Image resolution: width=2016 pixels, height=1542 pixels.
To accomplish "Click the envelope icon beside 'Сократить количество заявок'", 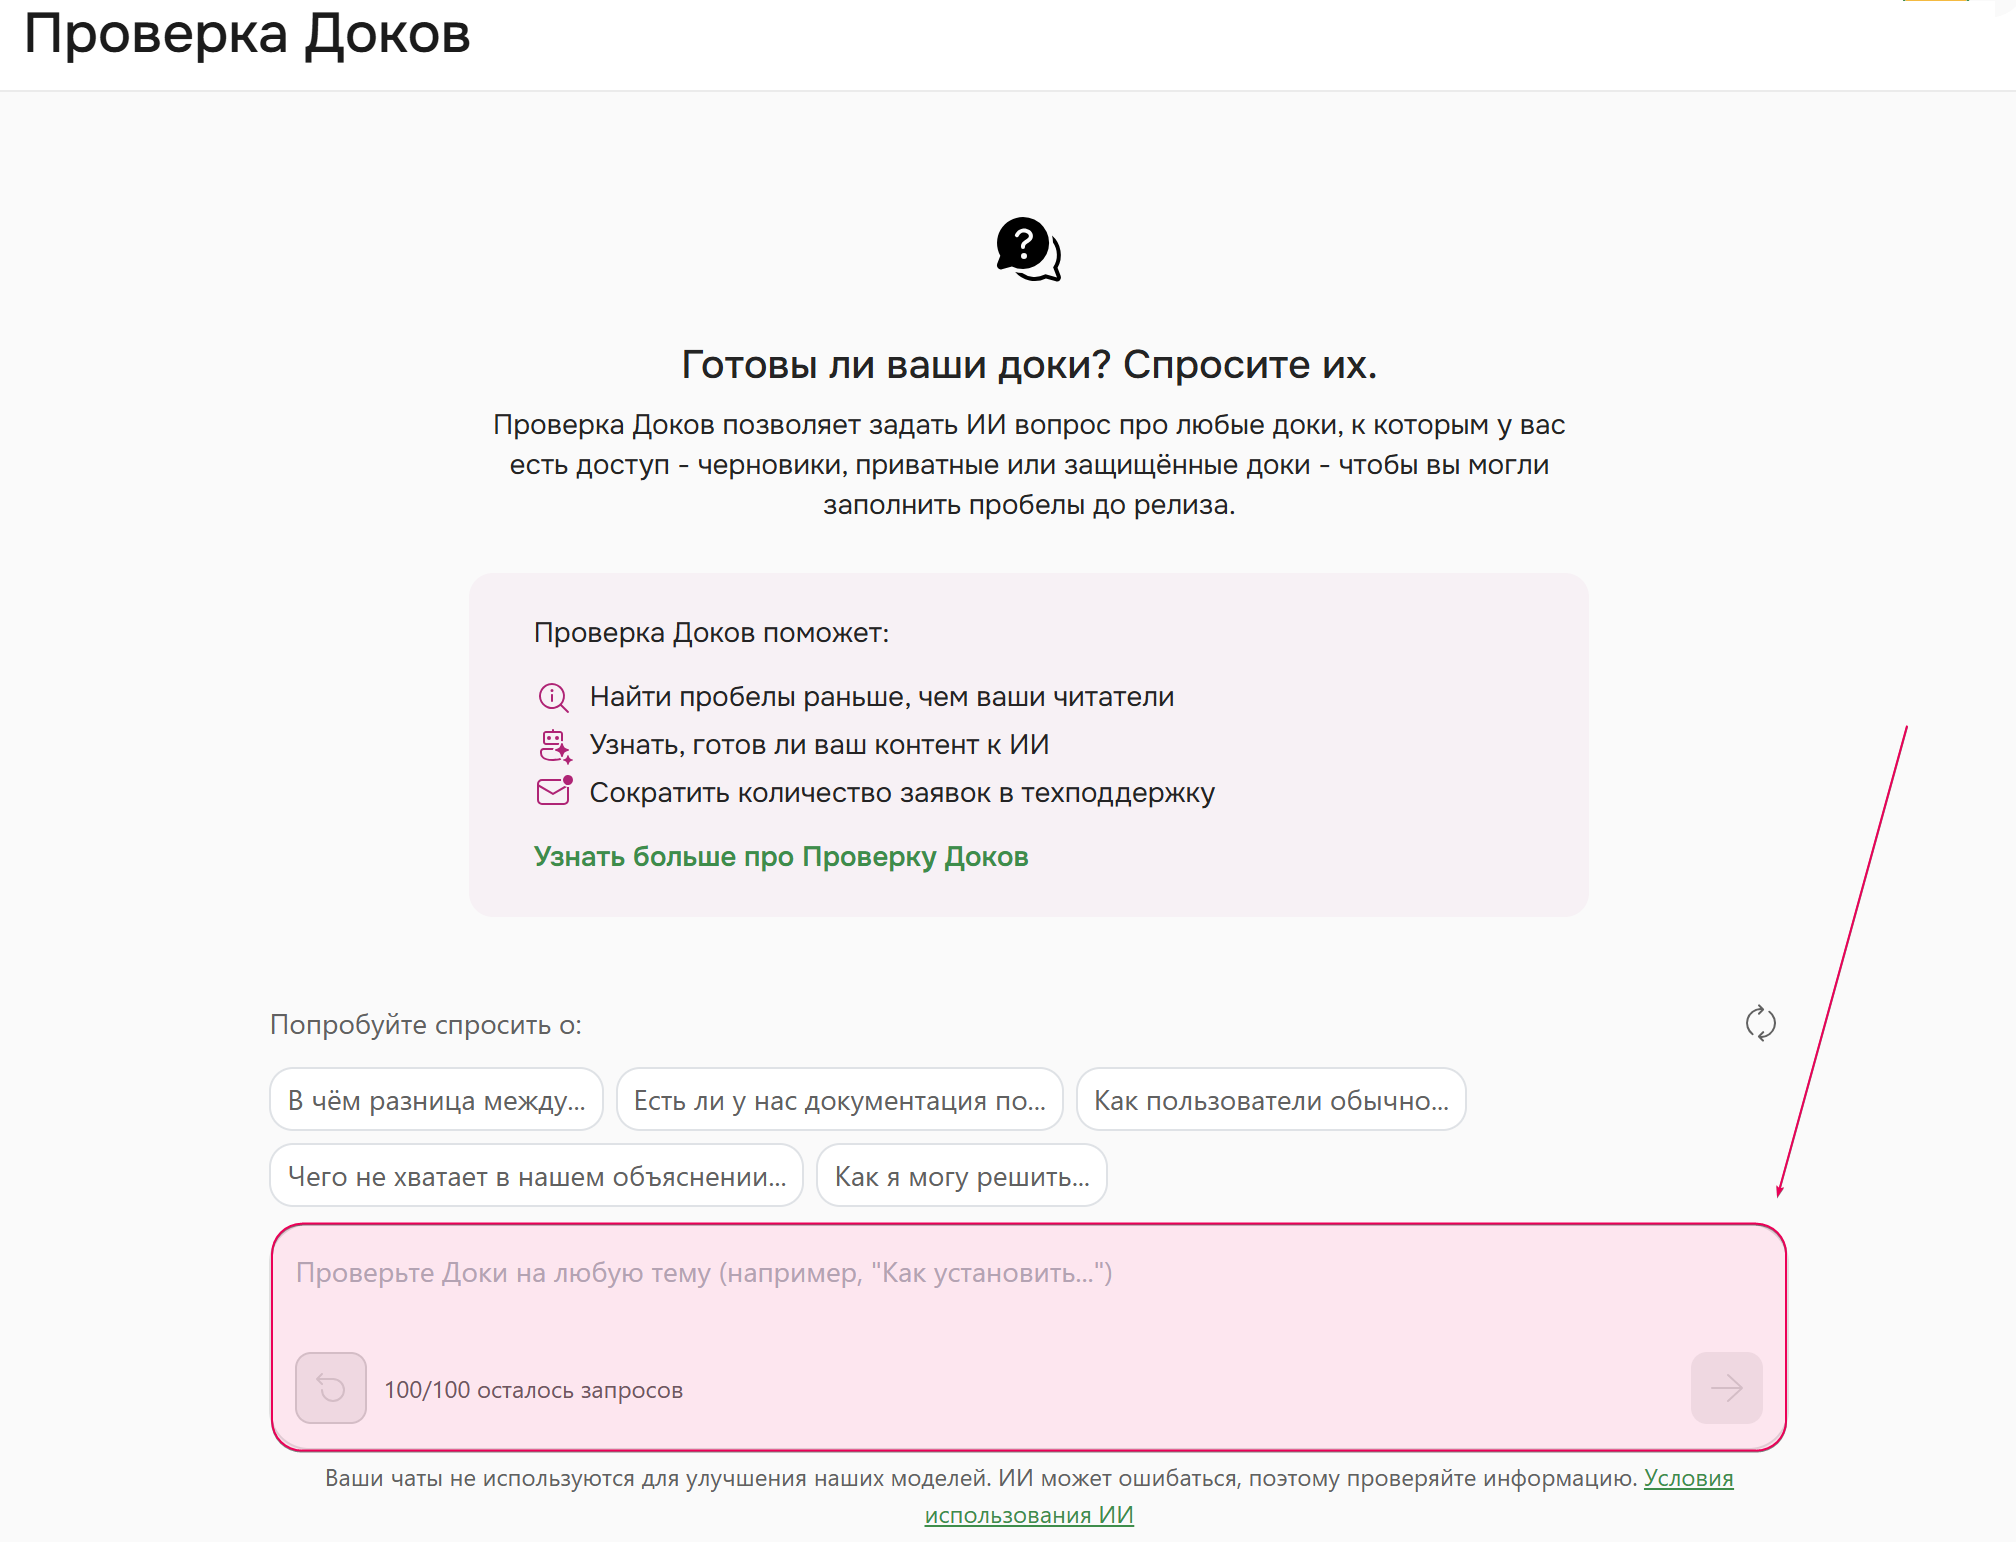I will click(553, 792).
